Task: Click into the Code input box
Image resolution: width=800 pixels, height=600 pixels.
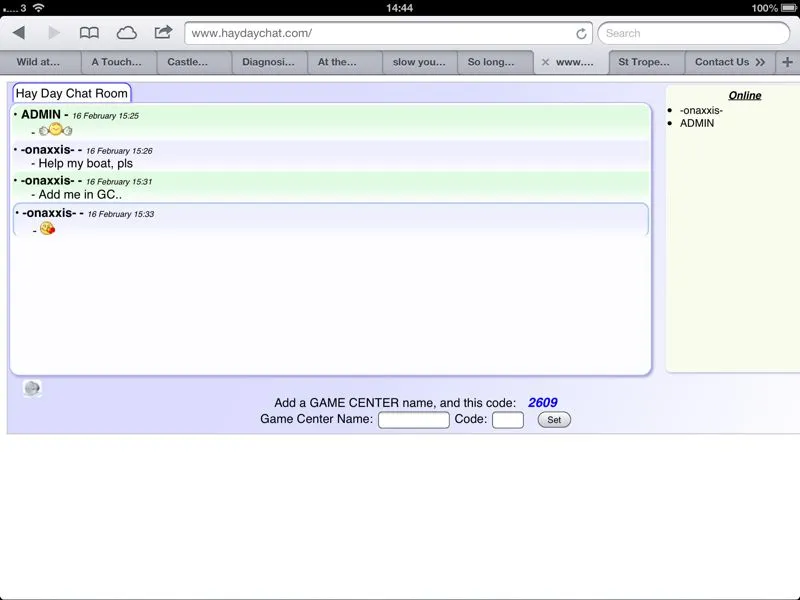Action: tap(507, 420)
